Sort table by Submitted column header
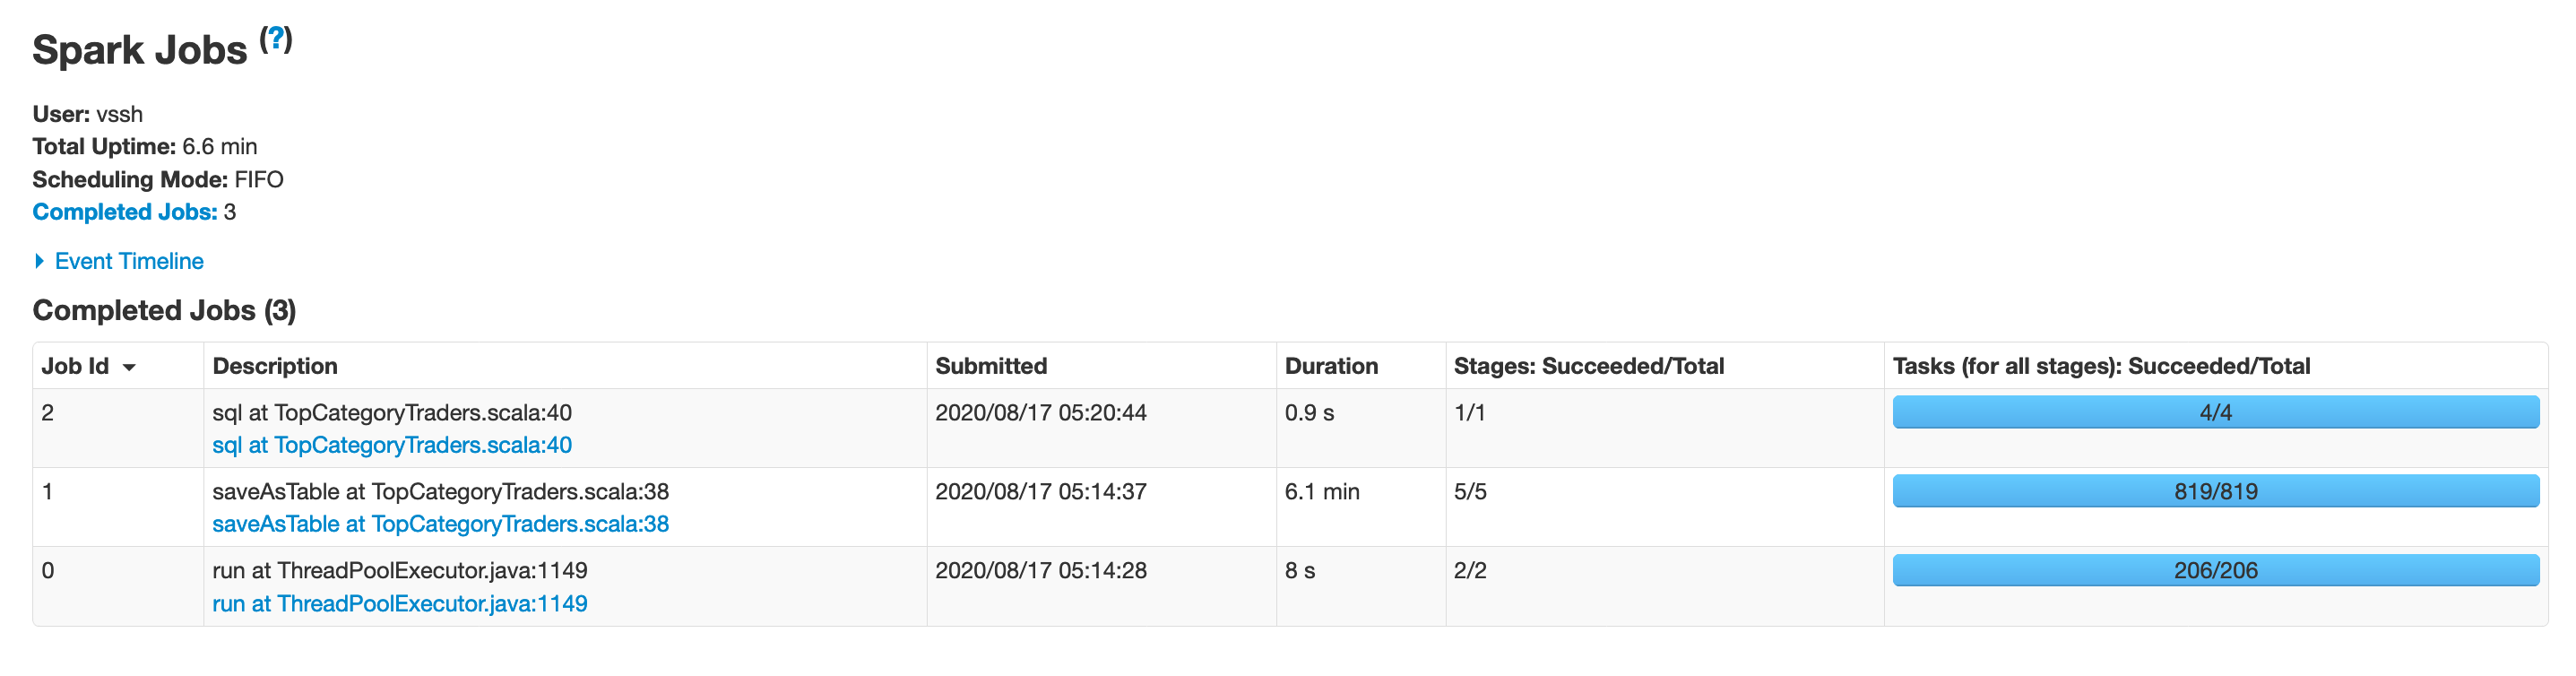This screenshot has width=2576, height=676. point(991,366)
